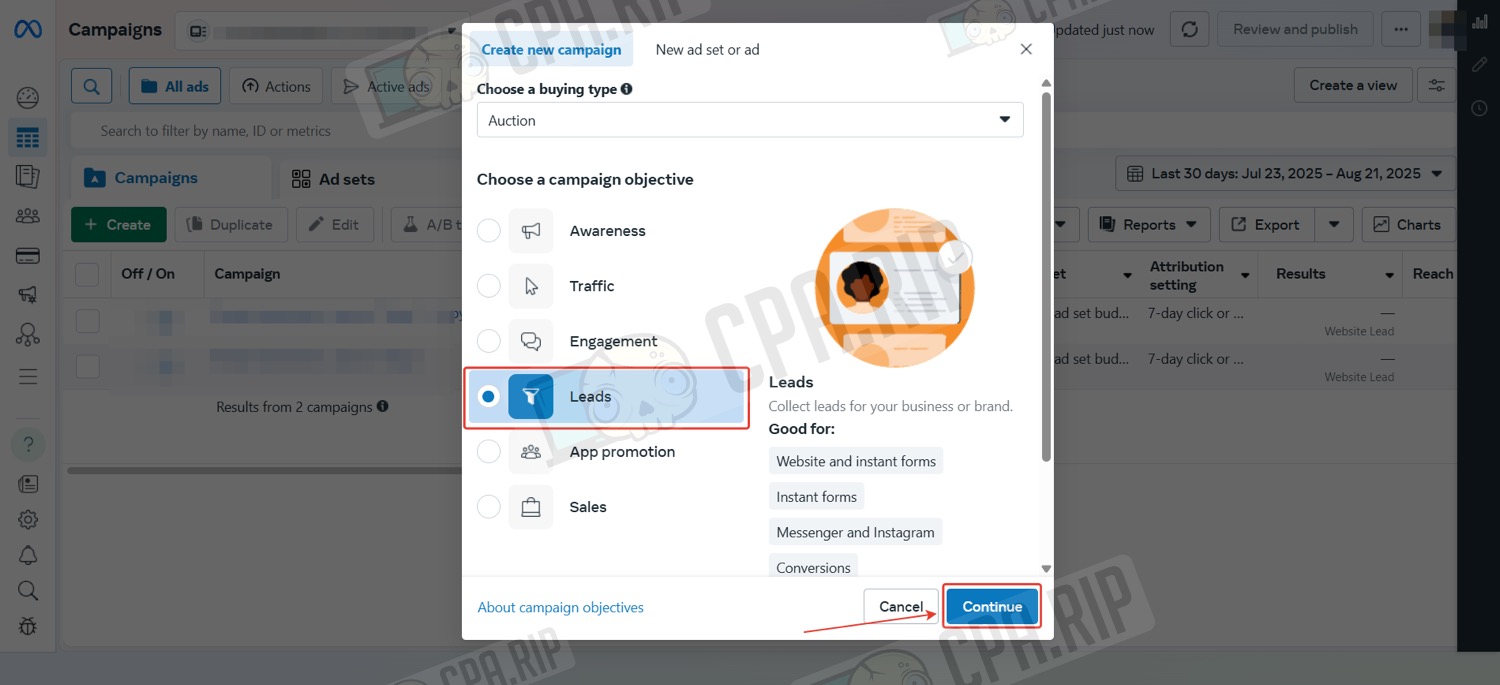Image resolution: width=1500 pixels, height=685 pixels.
Task: Choose the Sales objective radio button
Action: point(489,507)
